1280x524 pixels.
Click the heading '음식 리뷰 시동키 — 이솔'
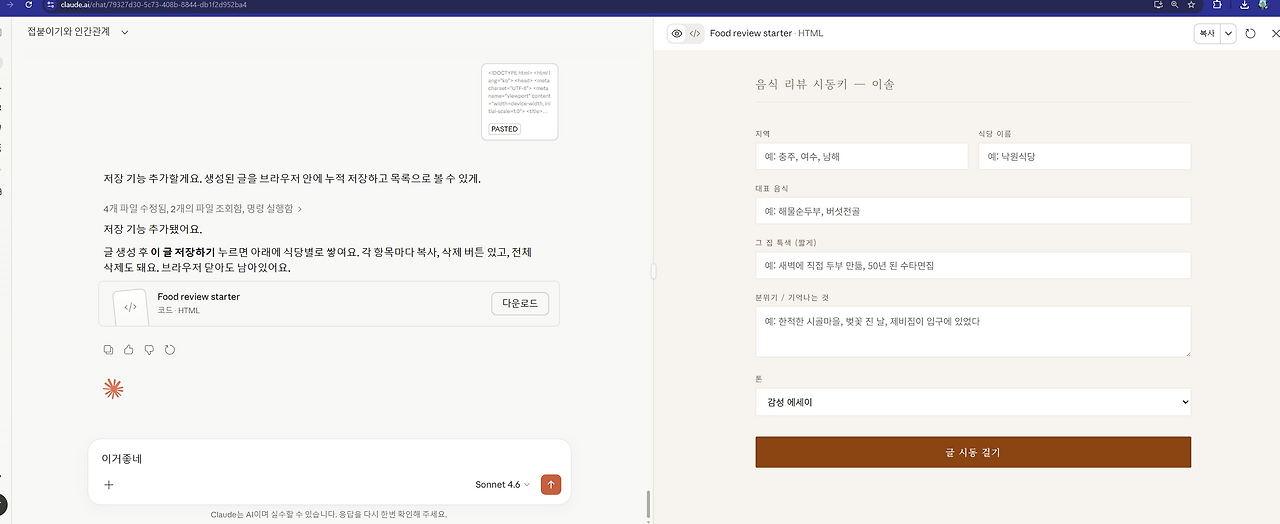tap(825, 85)
